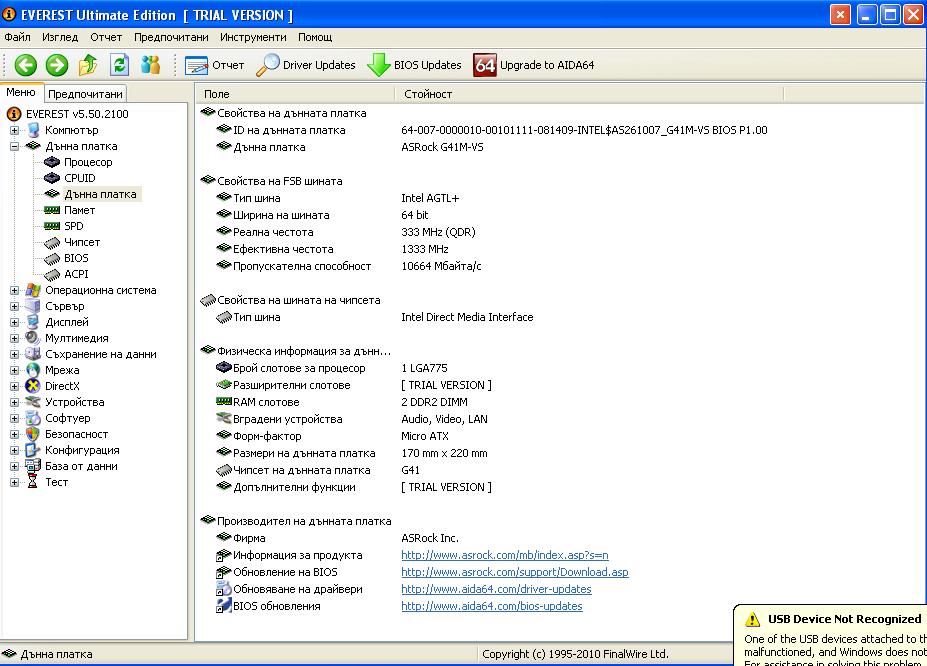Select Чипсет in the tree
Screen dimensions: 927x666
[82, 242]
